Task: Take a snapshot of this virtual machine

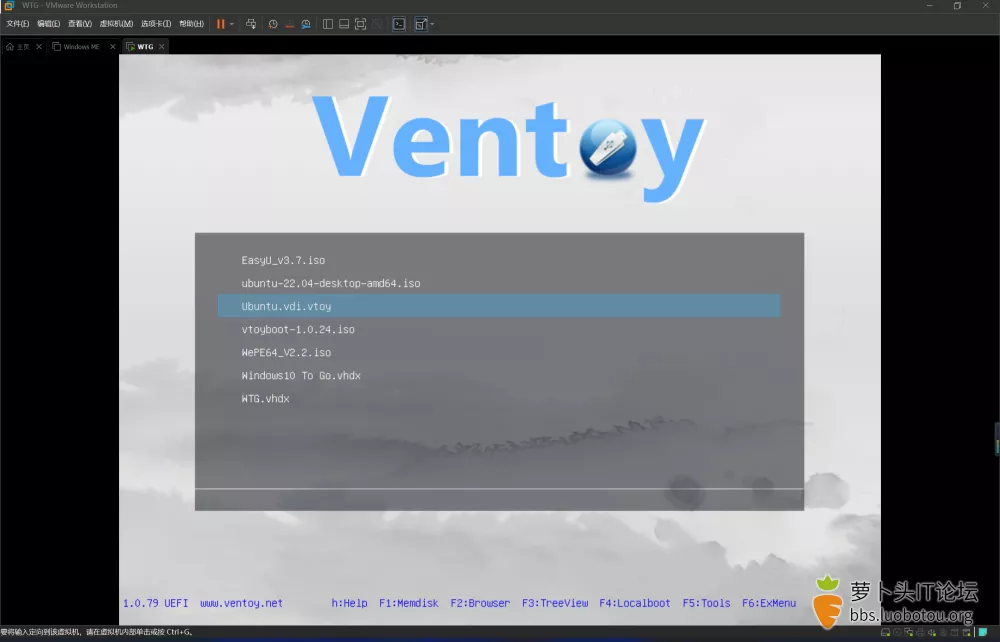Action: click(x=273, y=24)
